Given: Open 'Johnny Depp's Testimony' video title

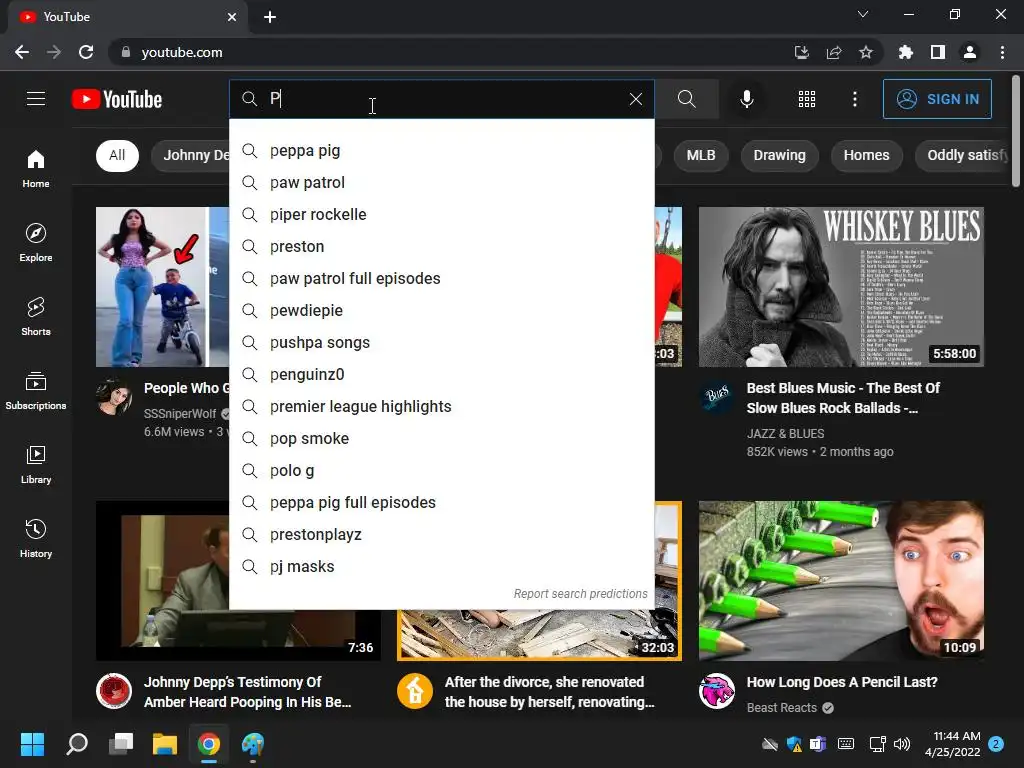Looking at the screenshot, I should [x=248, y=692].
